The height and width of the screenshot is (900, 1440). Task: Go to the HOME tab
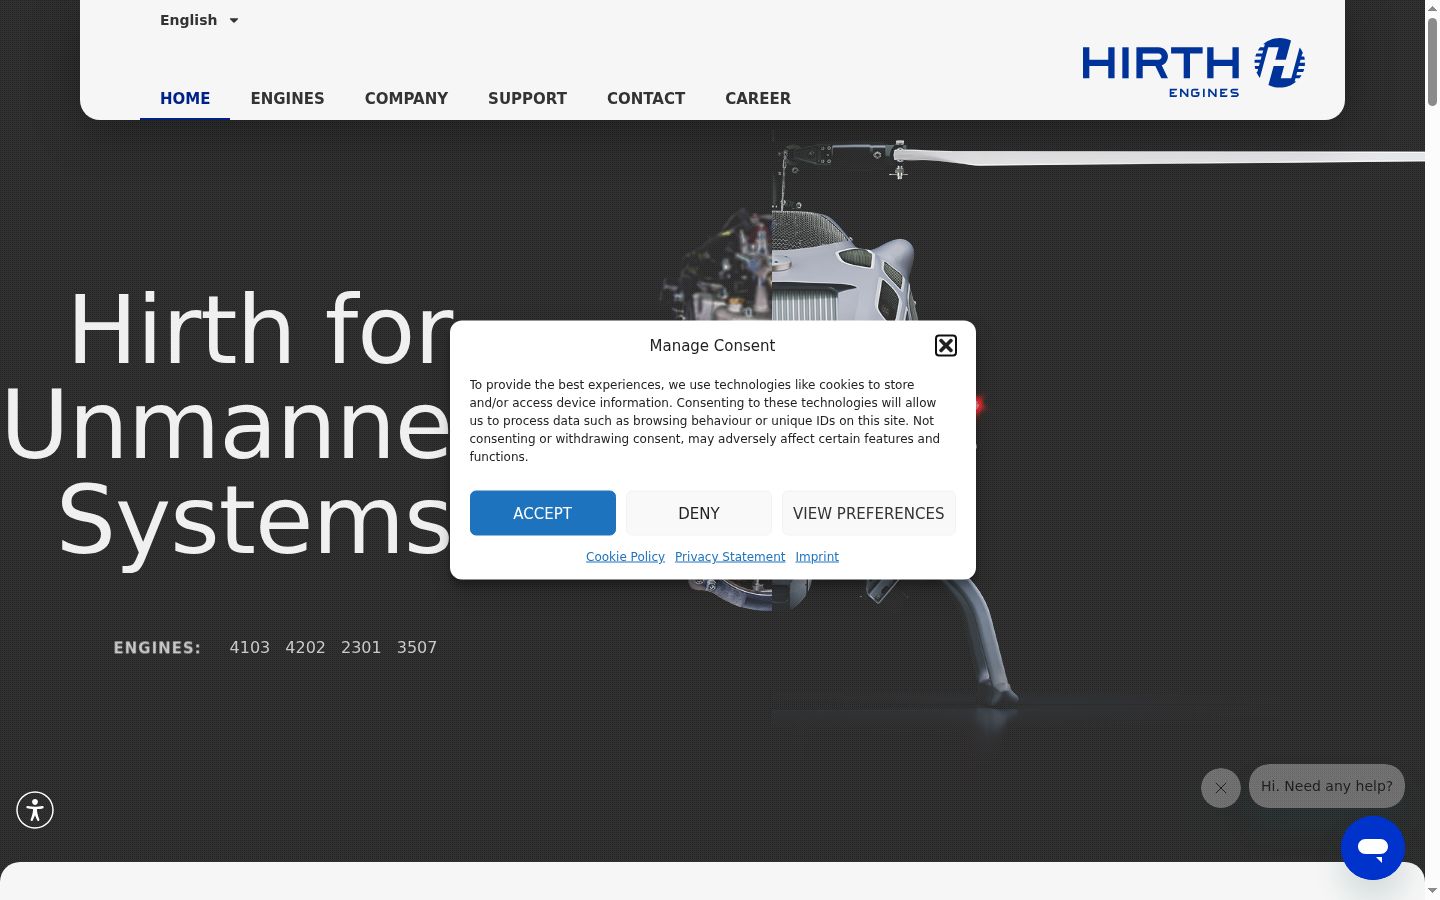tap(185, 98)
